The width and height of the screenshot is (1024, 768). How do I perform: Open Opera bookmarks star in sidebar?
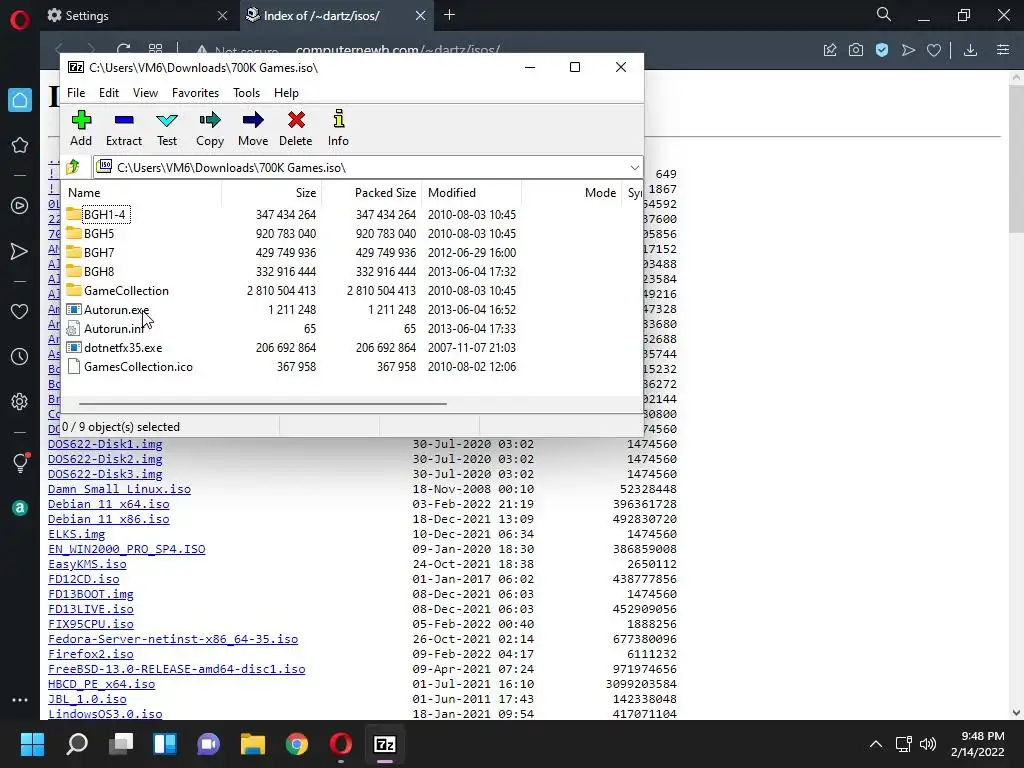pos(20,145)
